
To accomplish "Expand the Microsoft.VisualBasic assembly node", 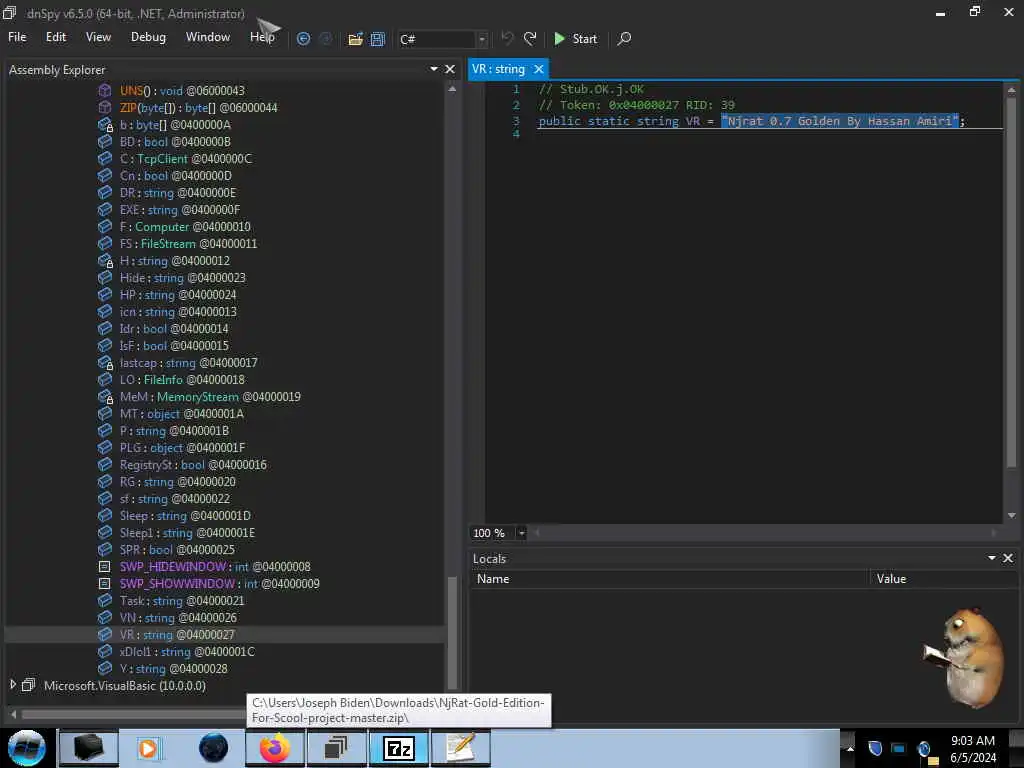I will 12,685.
